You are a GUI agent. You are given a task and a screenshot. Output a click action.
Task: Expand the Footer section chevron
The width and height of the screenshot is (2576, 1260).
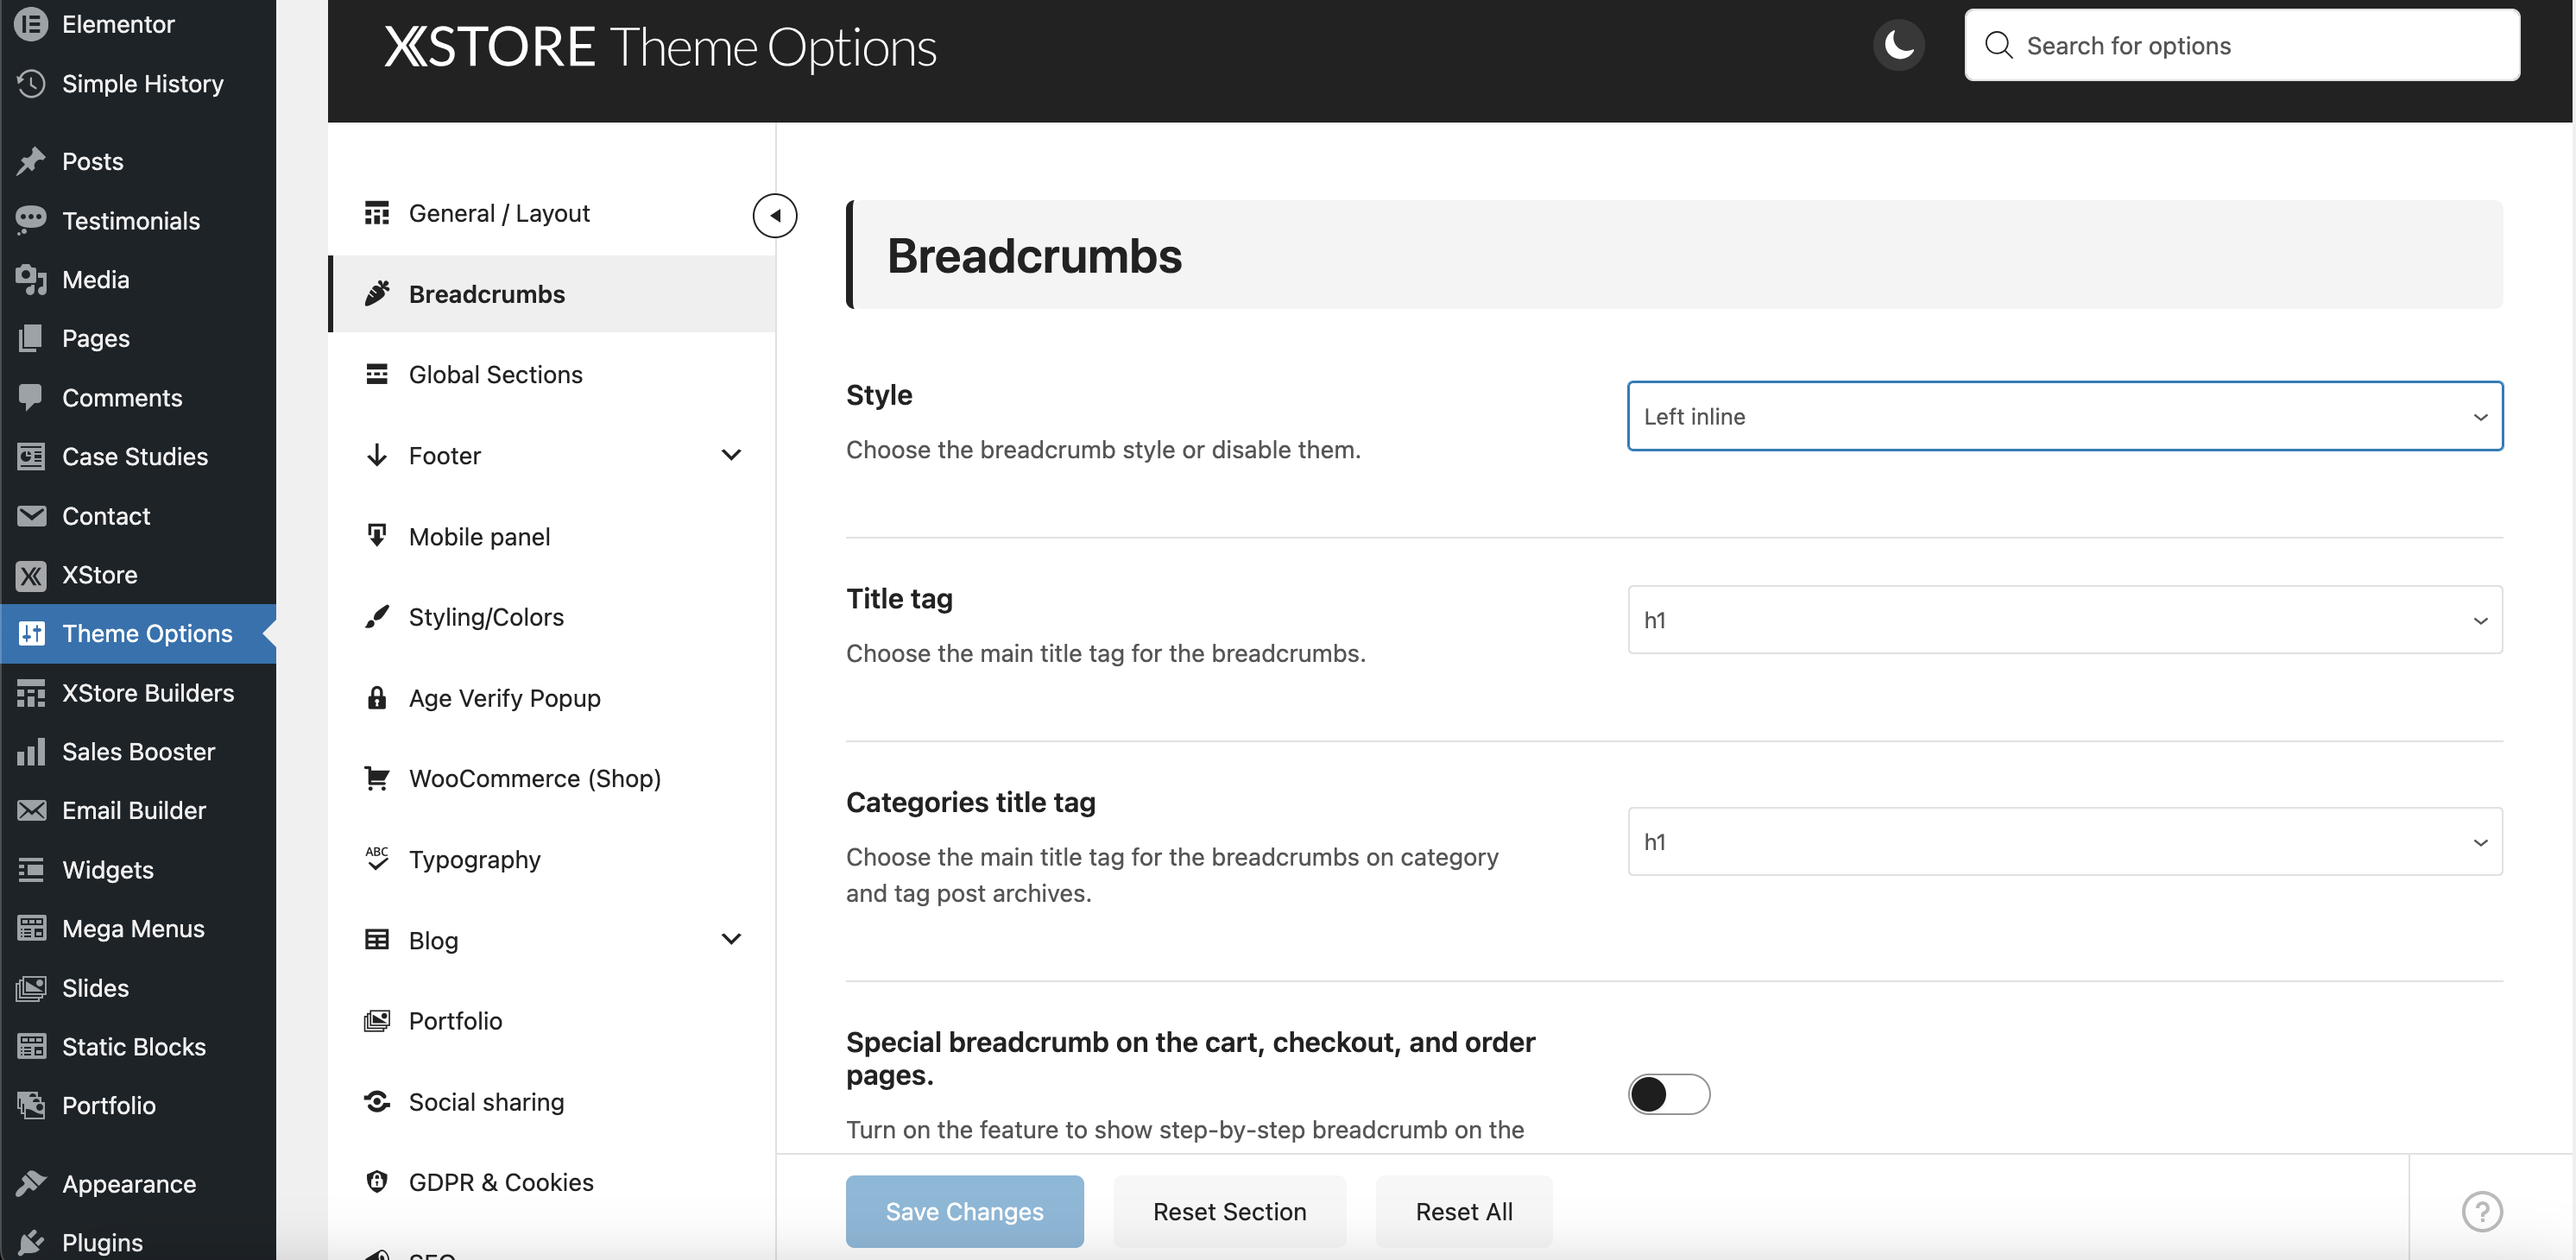pyautogui.click(x=731, y=455)
